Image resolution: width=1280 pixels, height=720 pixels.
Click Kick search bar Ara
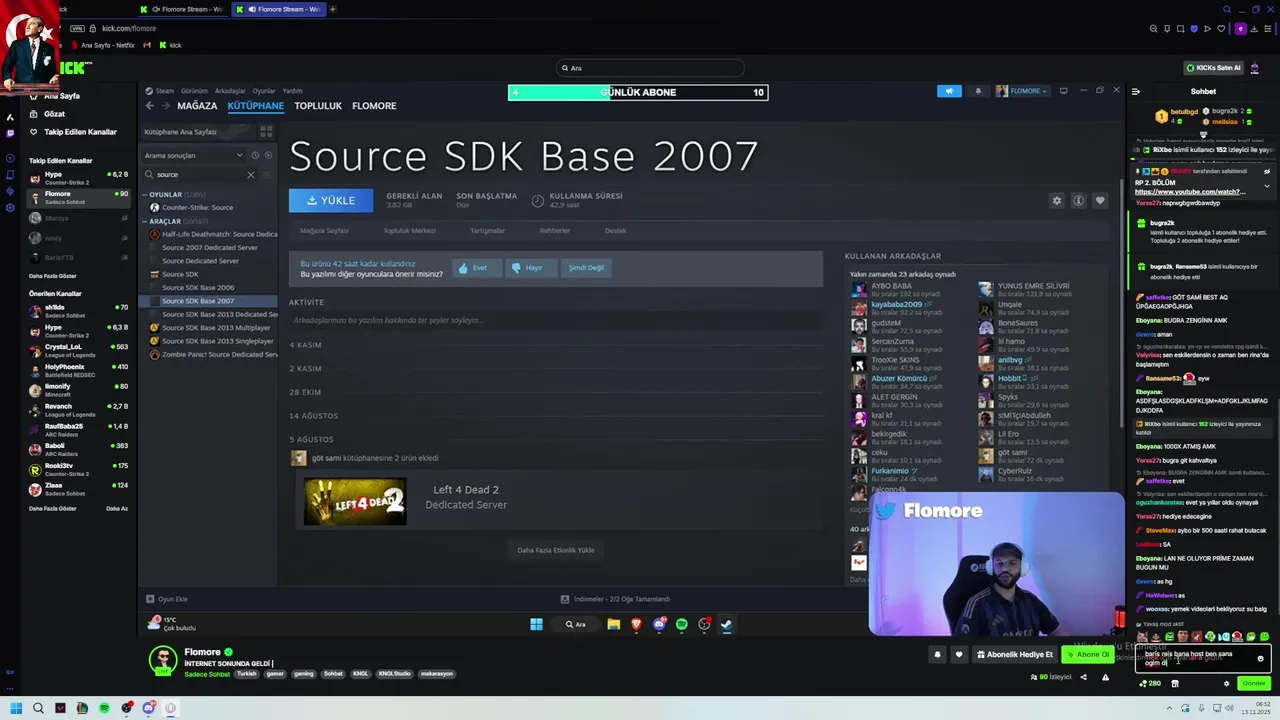pyautogui.click(x=650, y=68)
